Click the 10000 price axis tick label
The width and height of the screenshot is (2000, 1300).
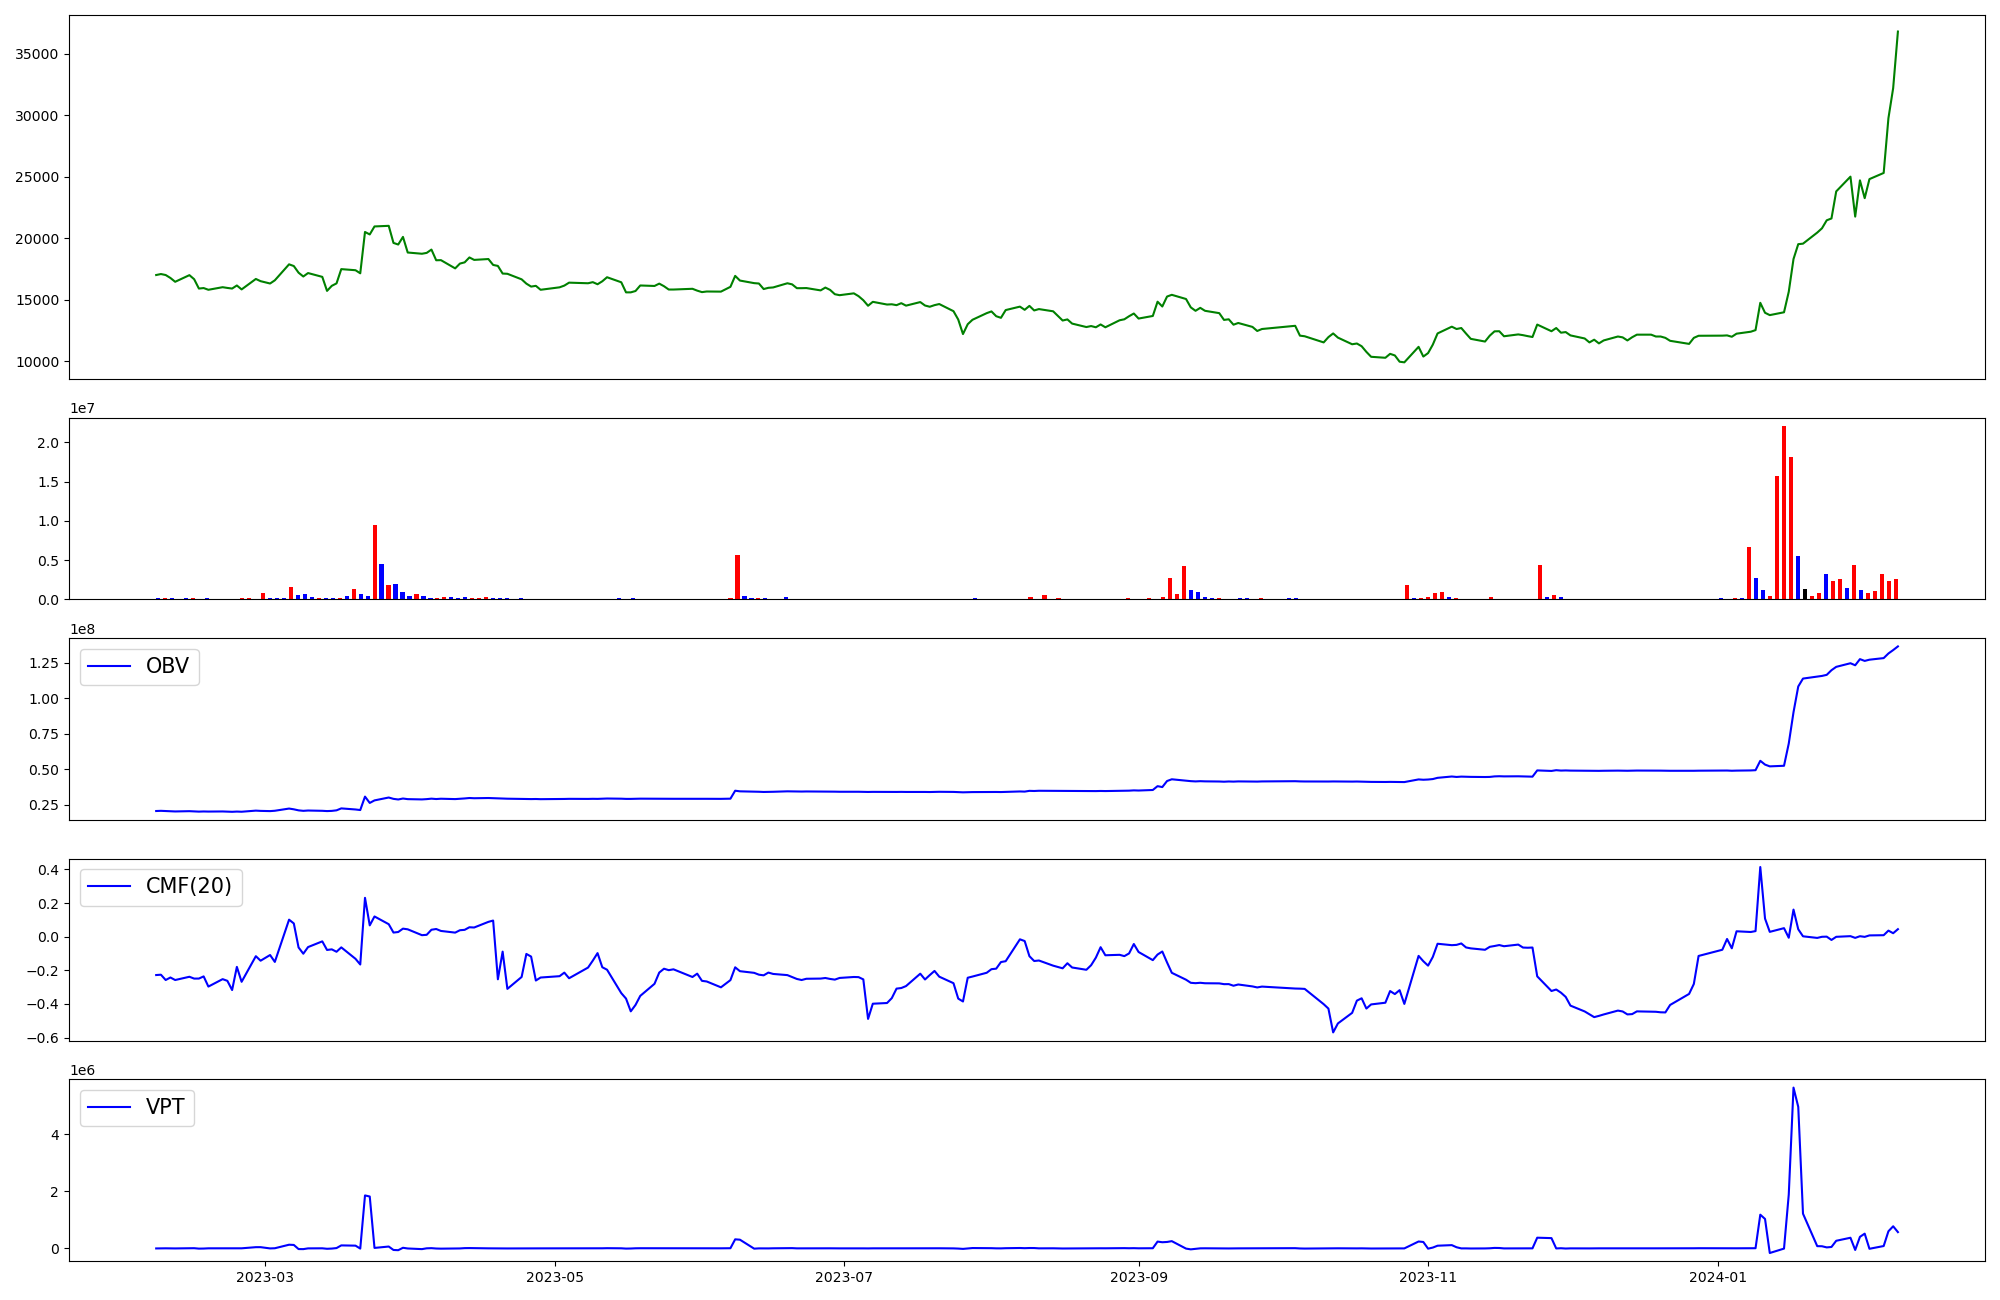coord(36,362)
